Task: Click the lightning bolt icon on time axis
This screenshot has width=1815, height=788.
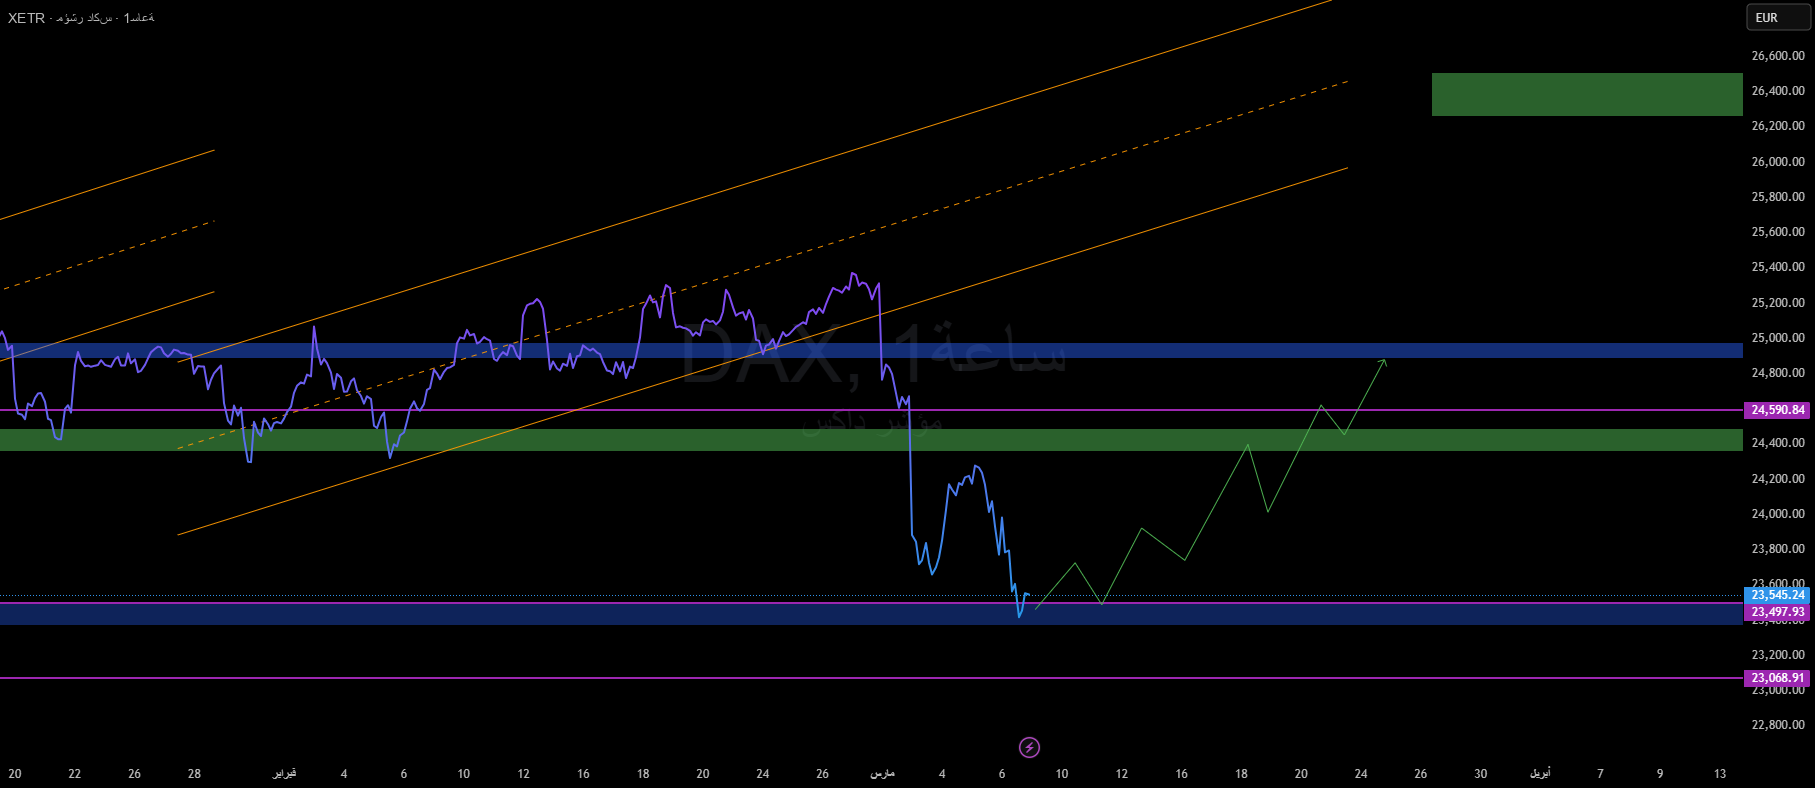Action: 1029,747
